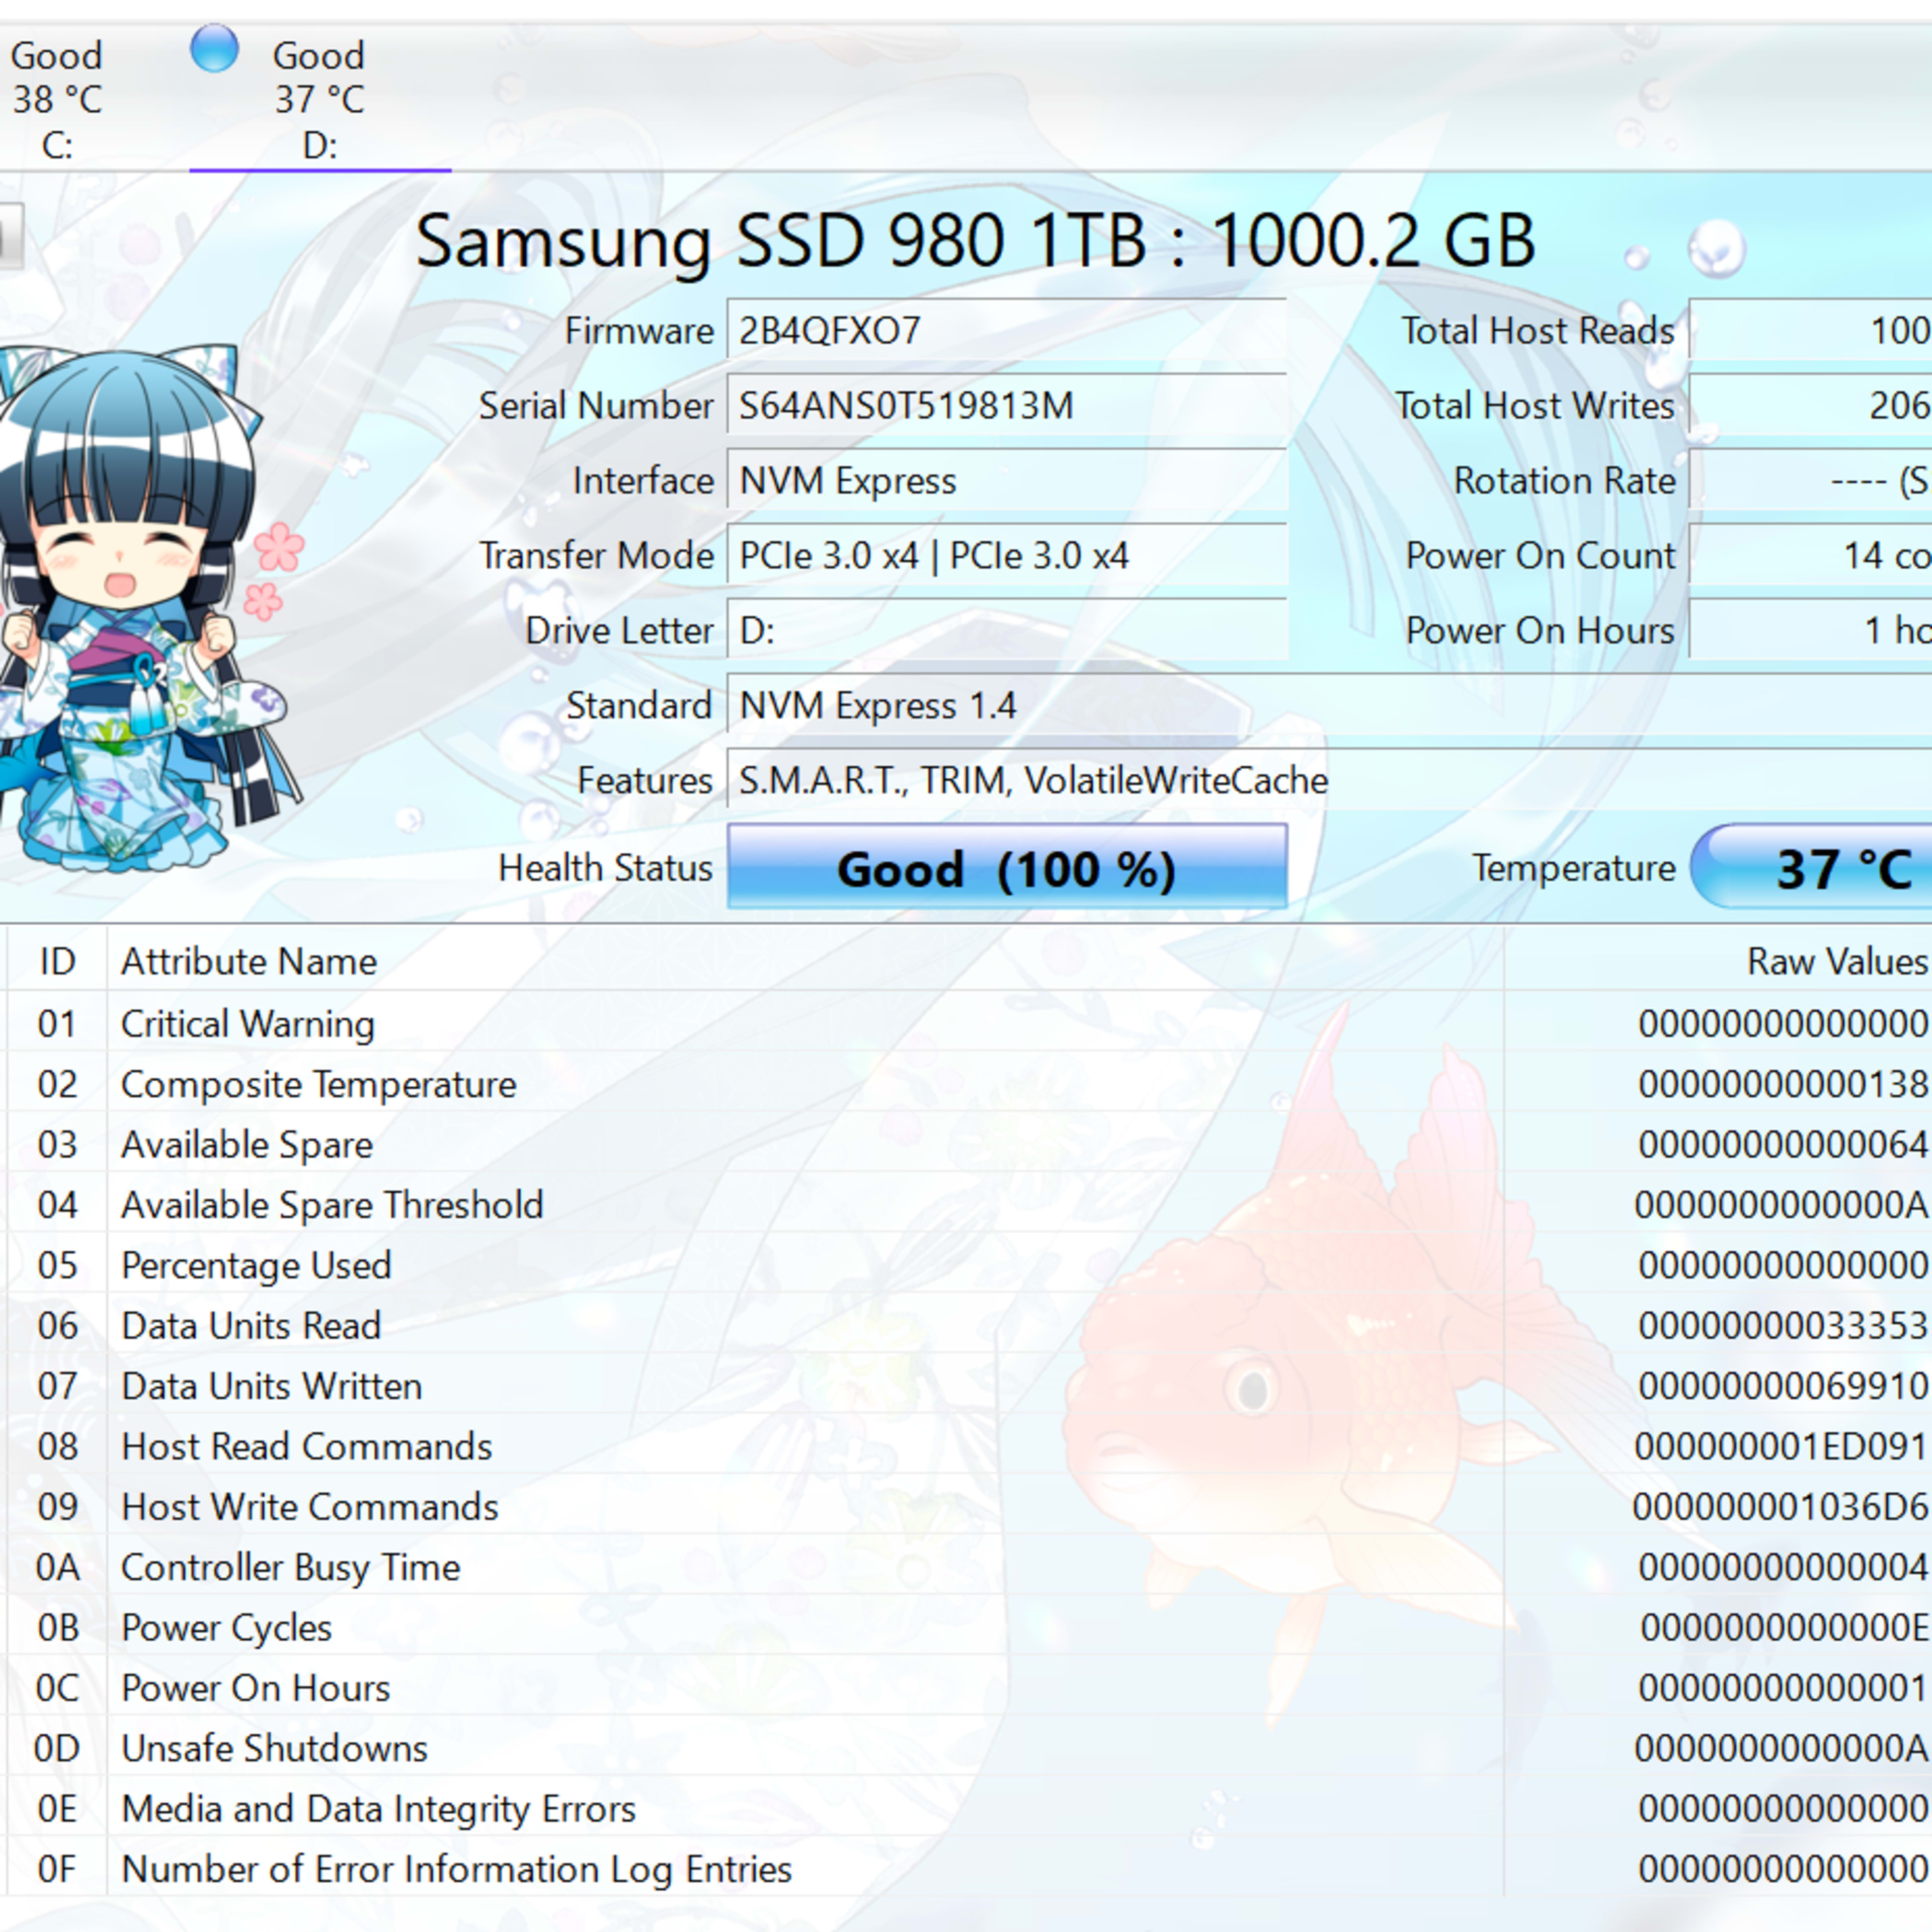Click the 37 °C temperature button
Image resolution: width=1932 pixels, height=1932 pixels.
[1811, 867]
